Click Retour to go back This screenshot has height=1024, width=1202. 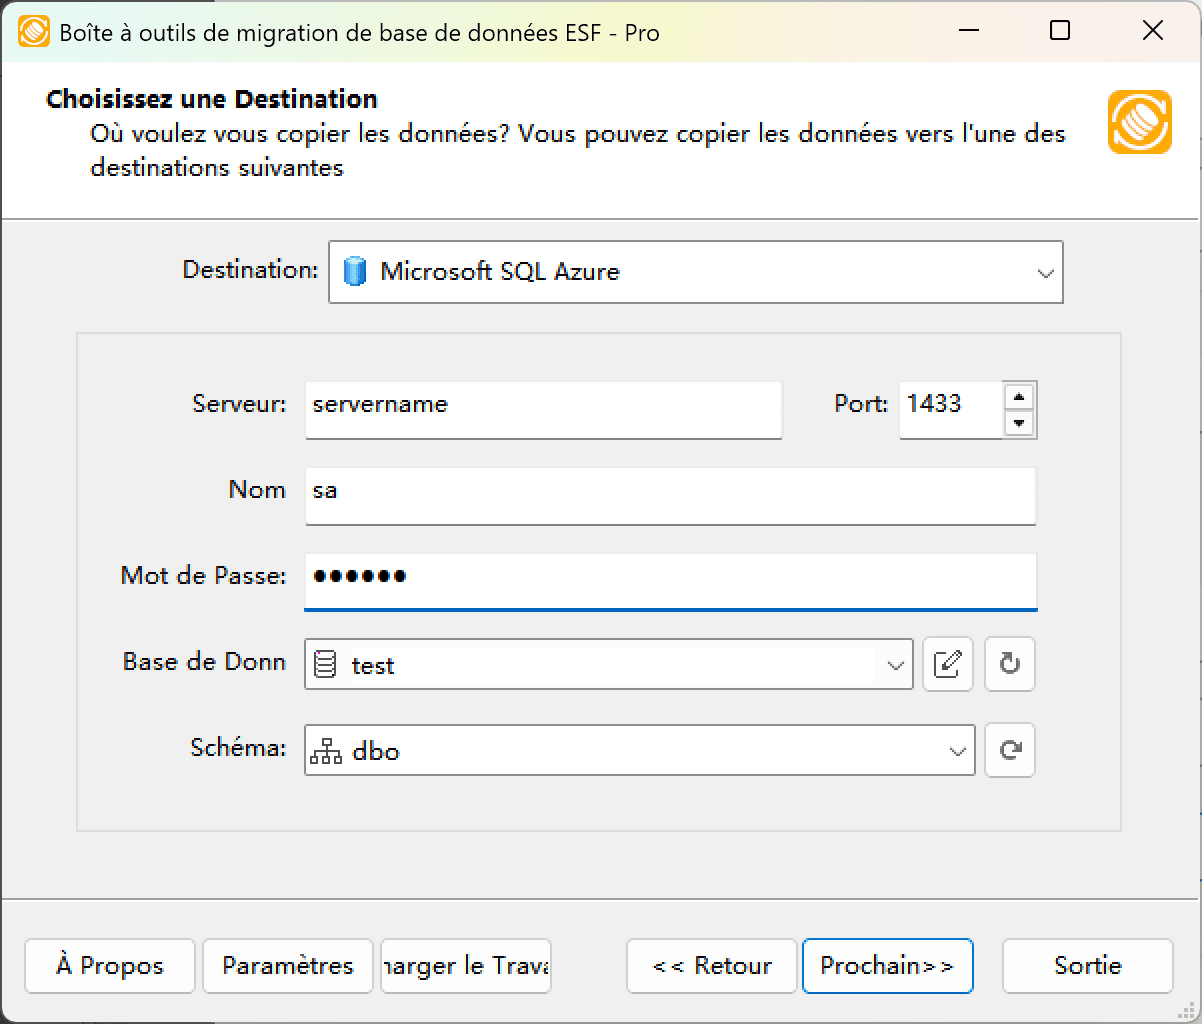(711, 966)
